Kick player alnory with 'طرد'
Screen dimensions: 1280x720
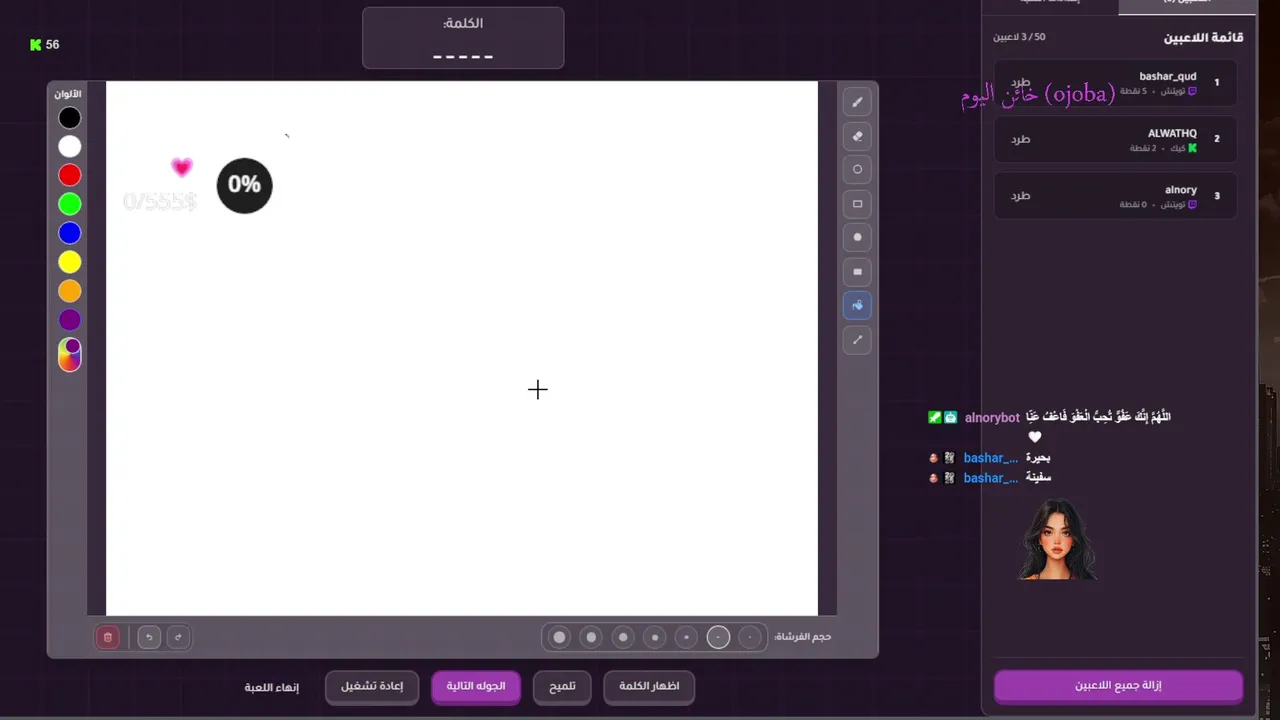point(1020,196)
